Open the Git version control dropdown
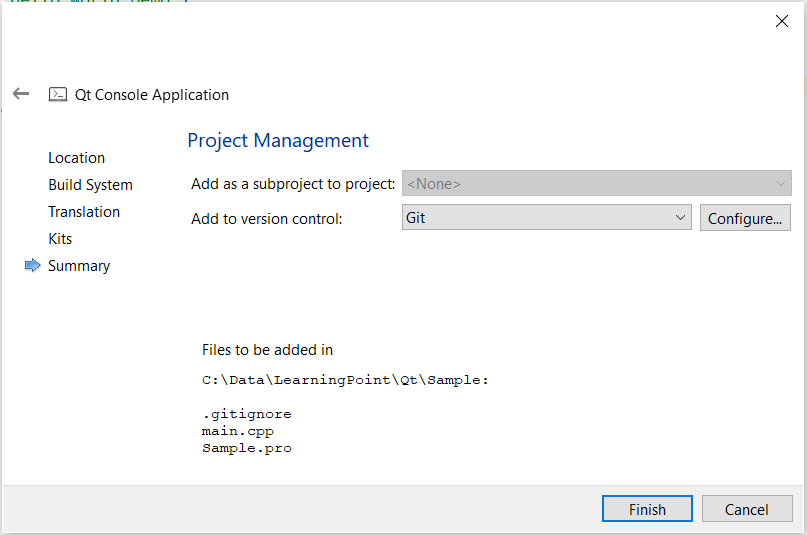This screenshot has width=807, height=535. [x=546, y=217]
